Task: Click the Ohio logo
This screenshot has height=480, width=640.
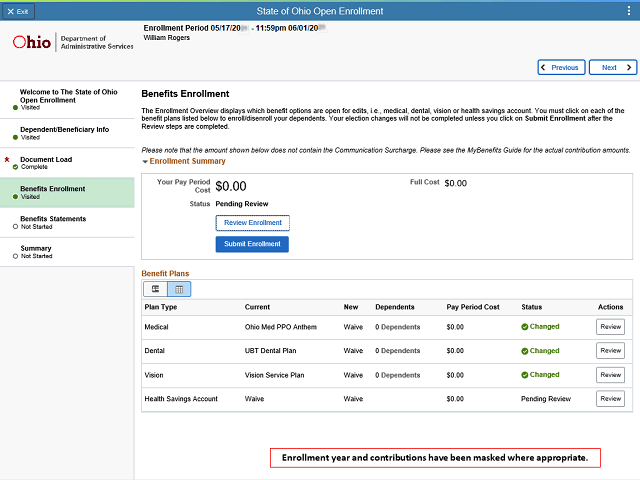Action: click(32, 42)
